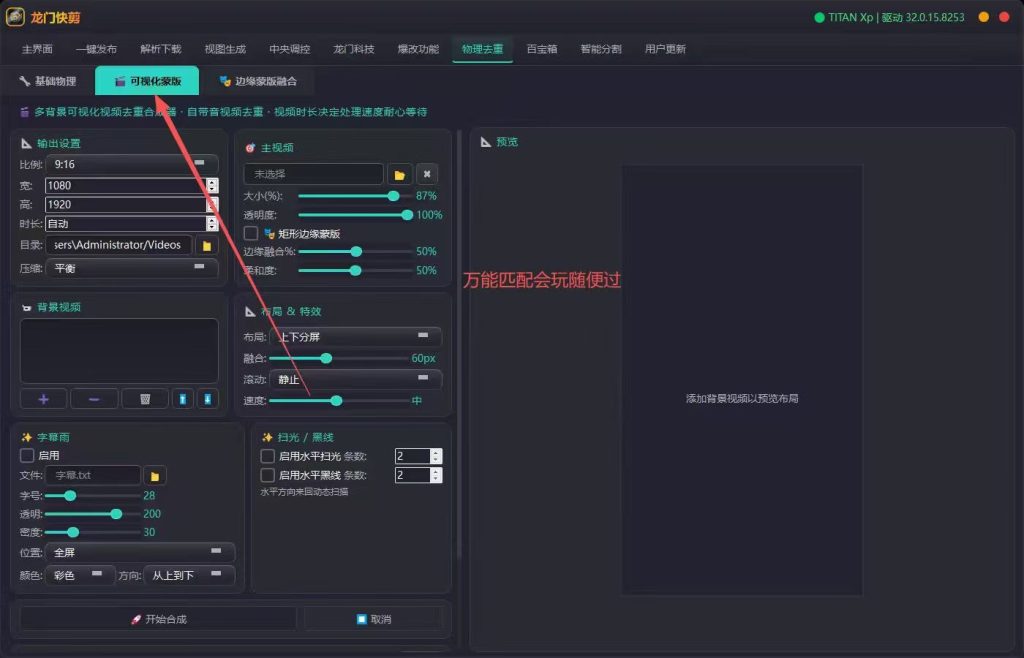
Task: Click the 取消 button
Action: coord(374,619)
